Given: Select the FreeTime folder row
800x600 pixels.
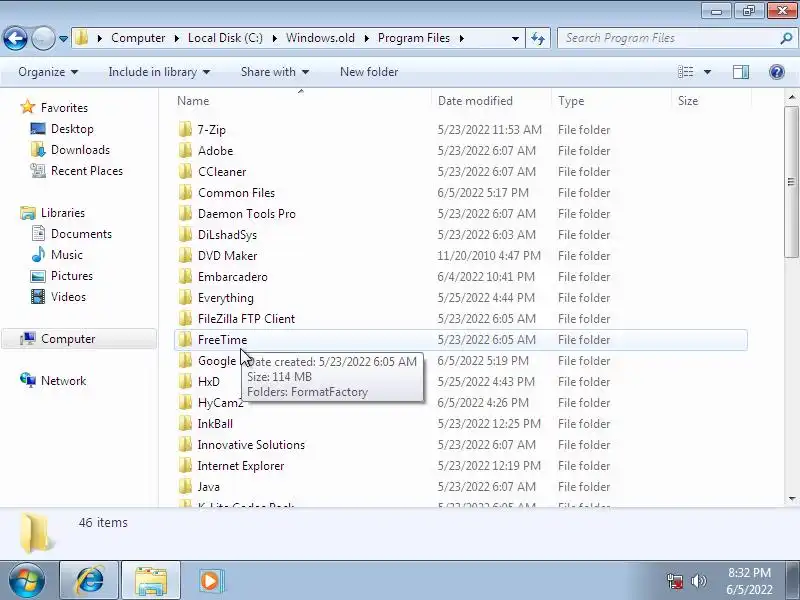Looking at the screenshot, I should click(x=461, y=340).
